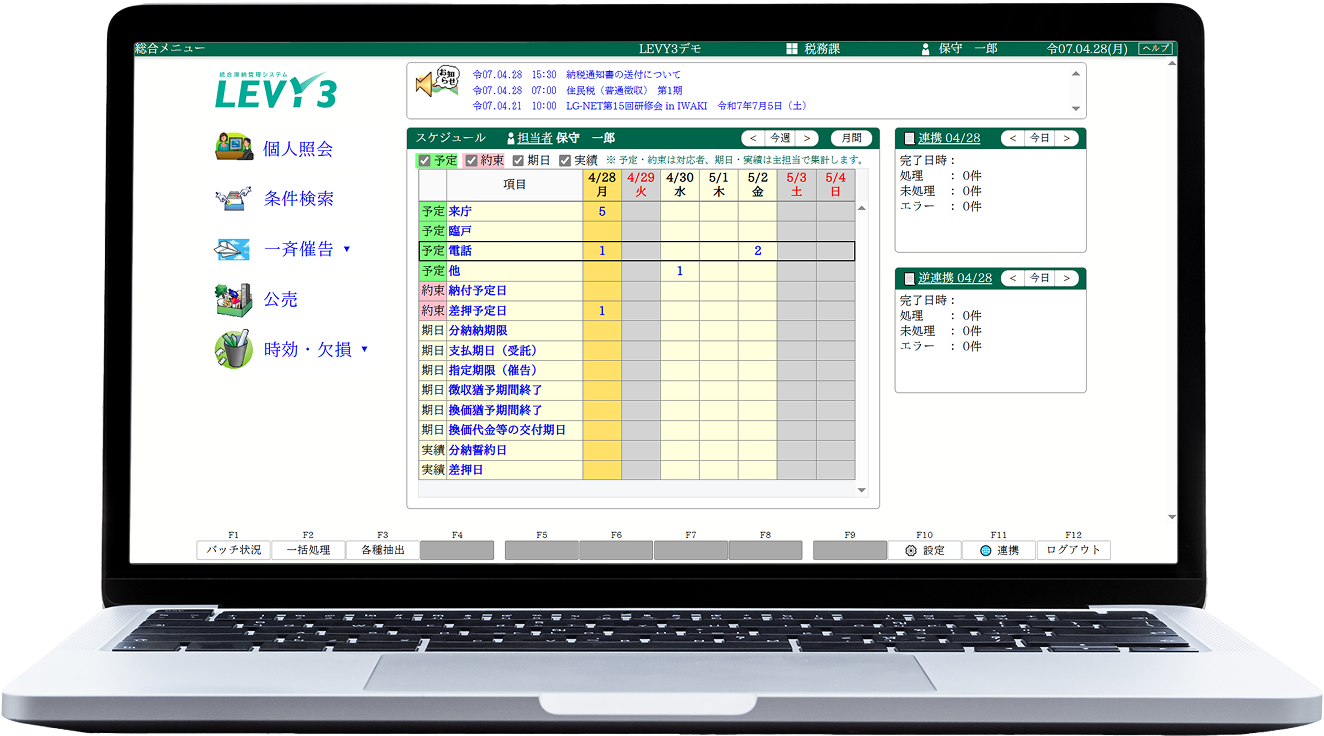Toggle the 約束 checkbox
1324x736 pixels.
472,160
